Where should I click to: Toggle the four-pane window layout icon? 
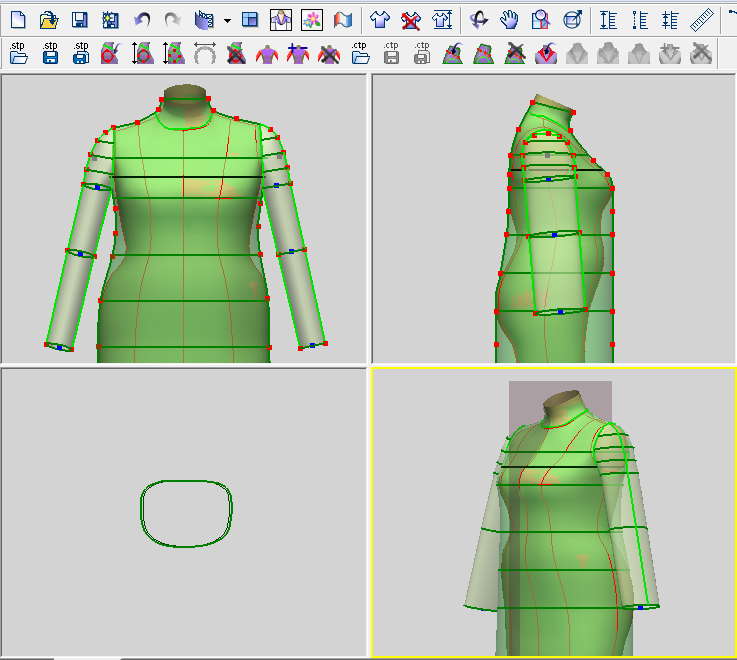250,19
